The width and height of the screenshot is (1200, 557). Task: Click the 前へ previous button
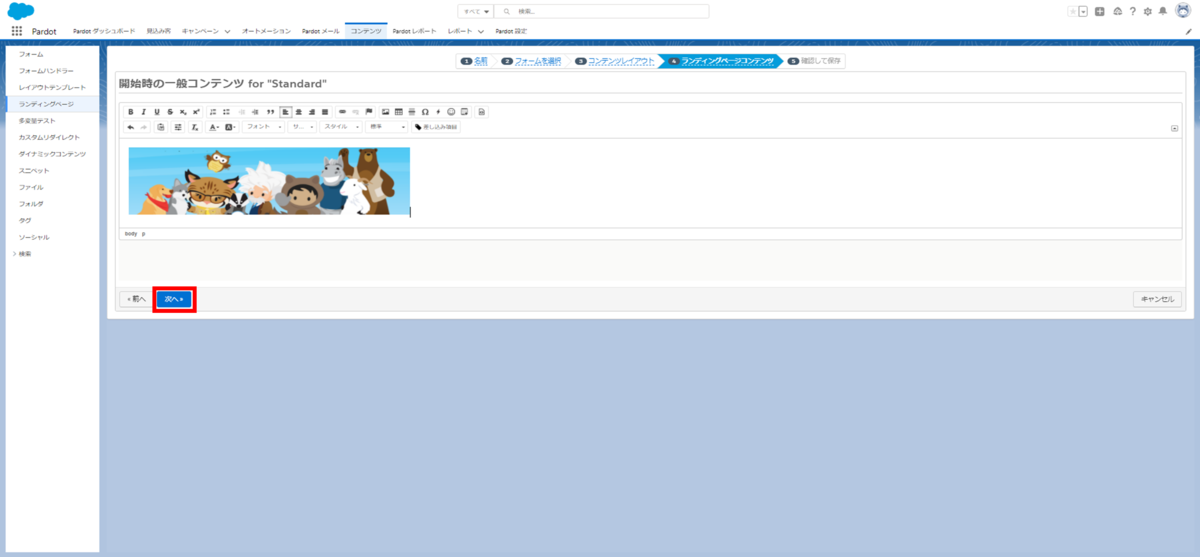coord(135,299)
